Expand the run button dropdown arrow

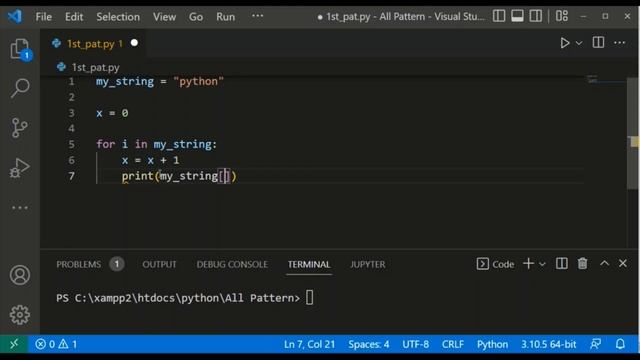pos(579,43)
